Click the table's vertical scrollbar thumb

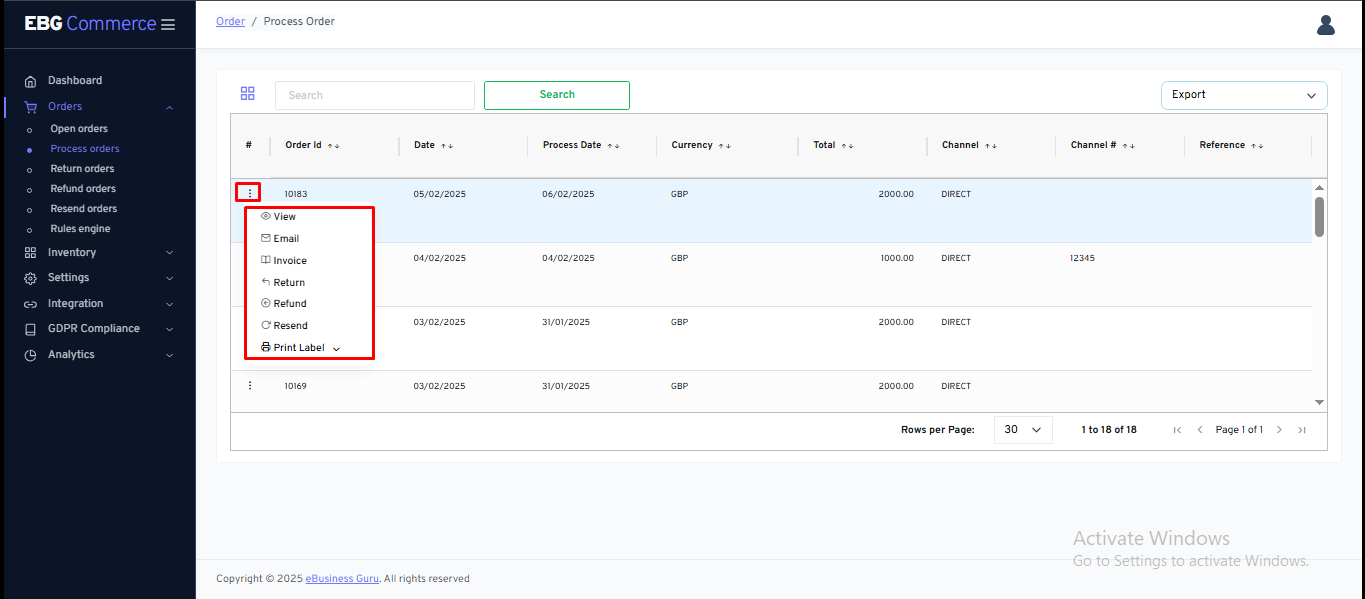coord(1319,216)
